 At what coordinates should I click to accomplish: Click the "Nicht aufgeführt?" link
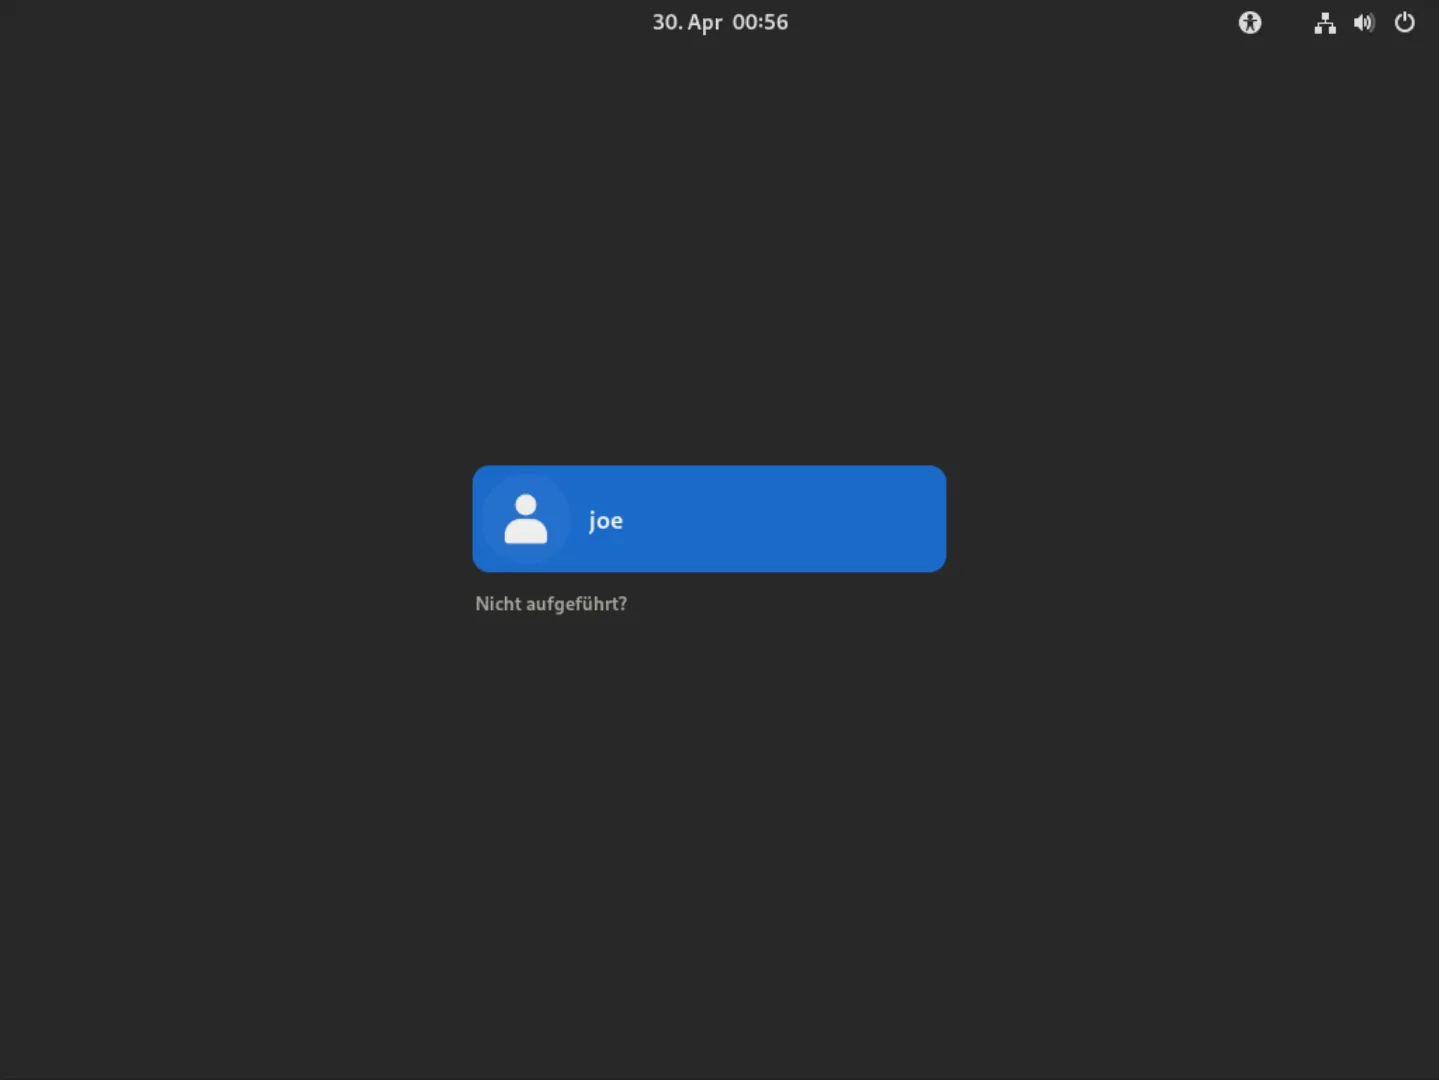(x=551, y=604)
